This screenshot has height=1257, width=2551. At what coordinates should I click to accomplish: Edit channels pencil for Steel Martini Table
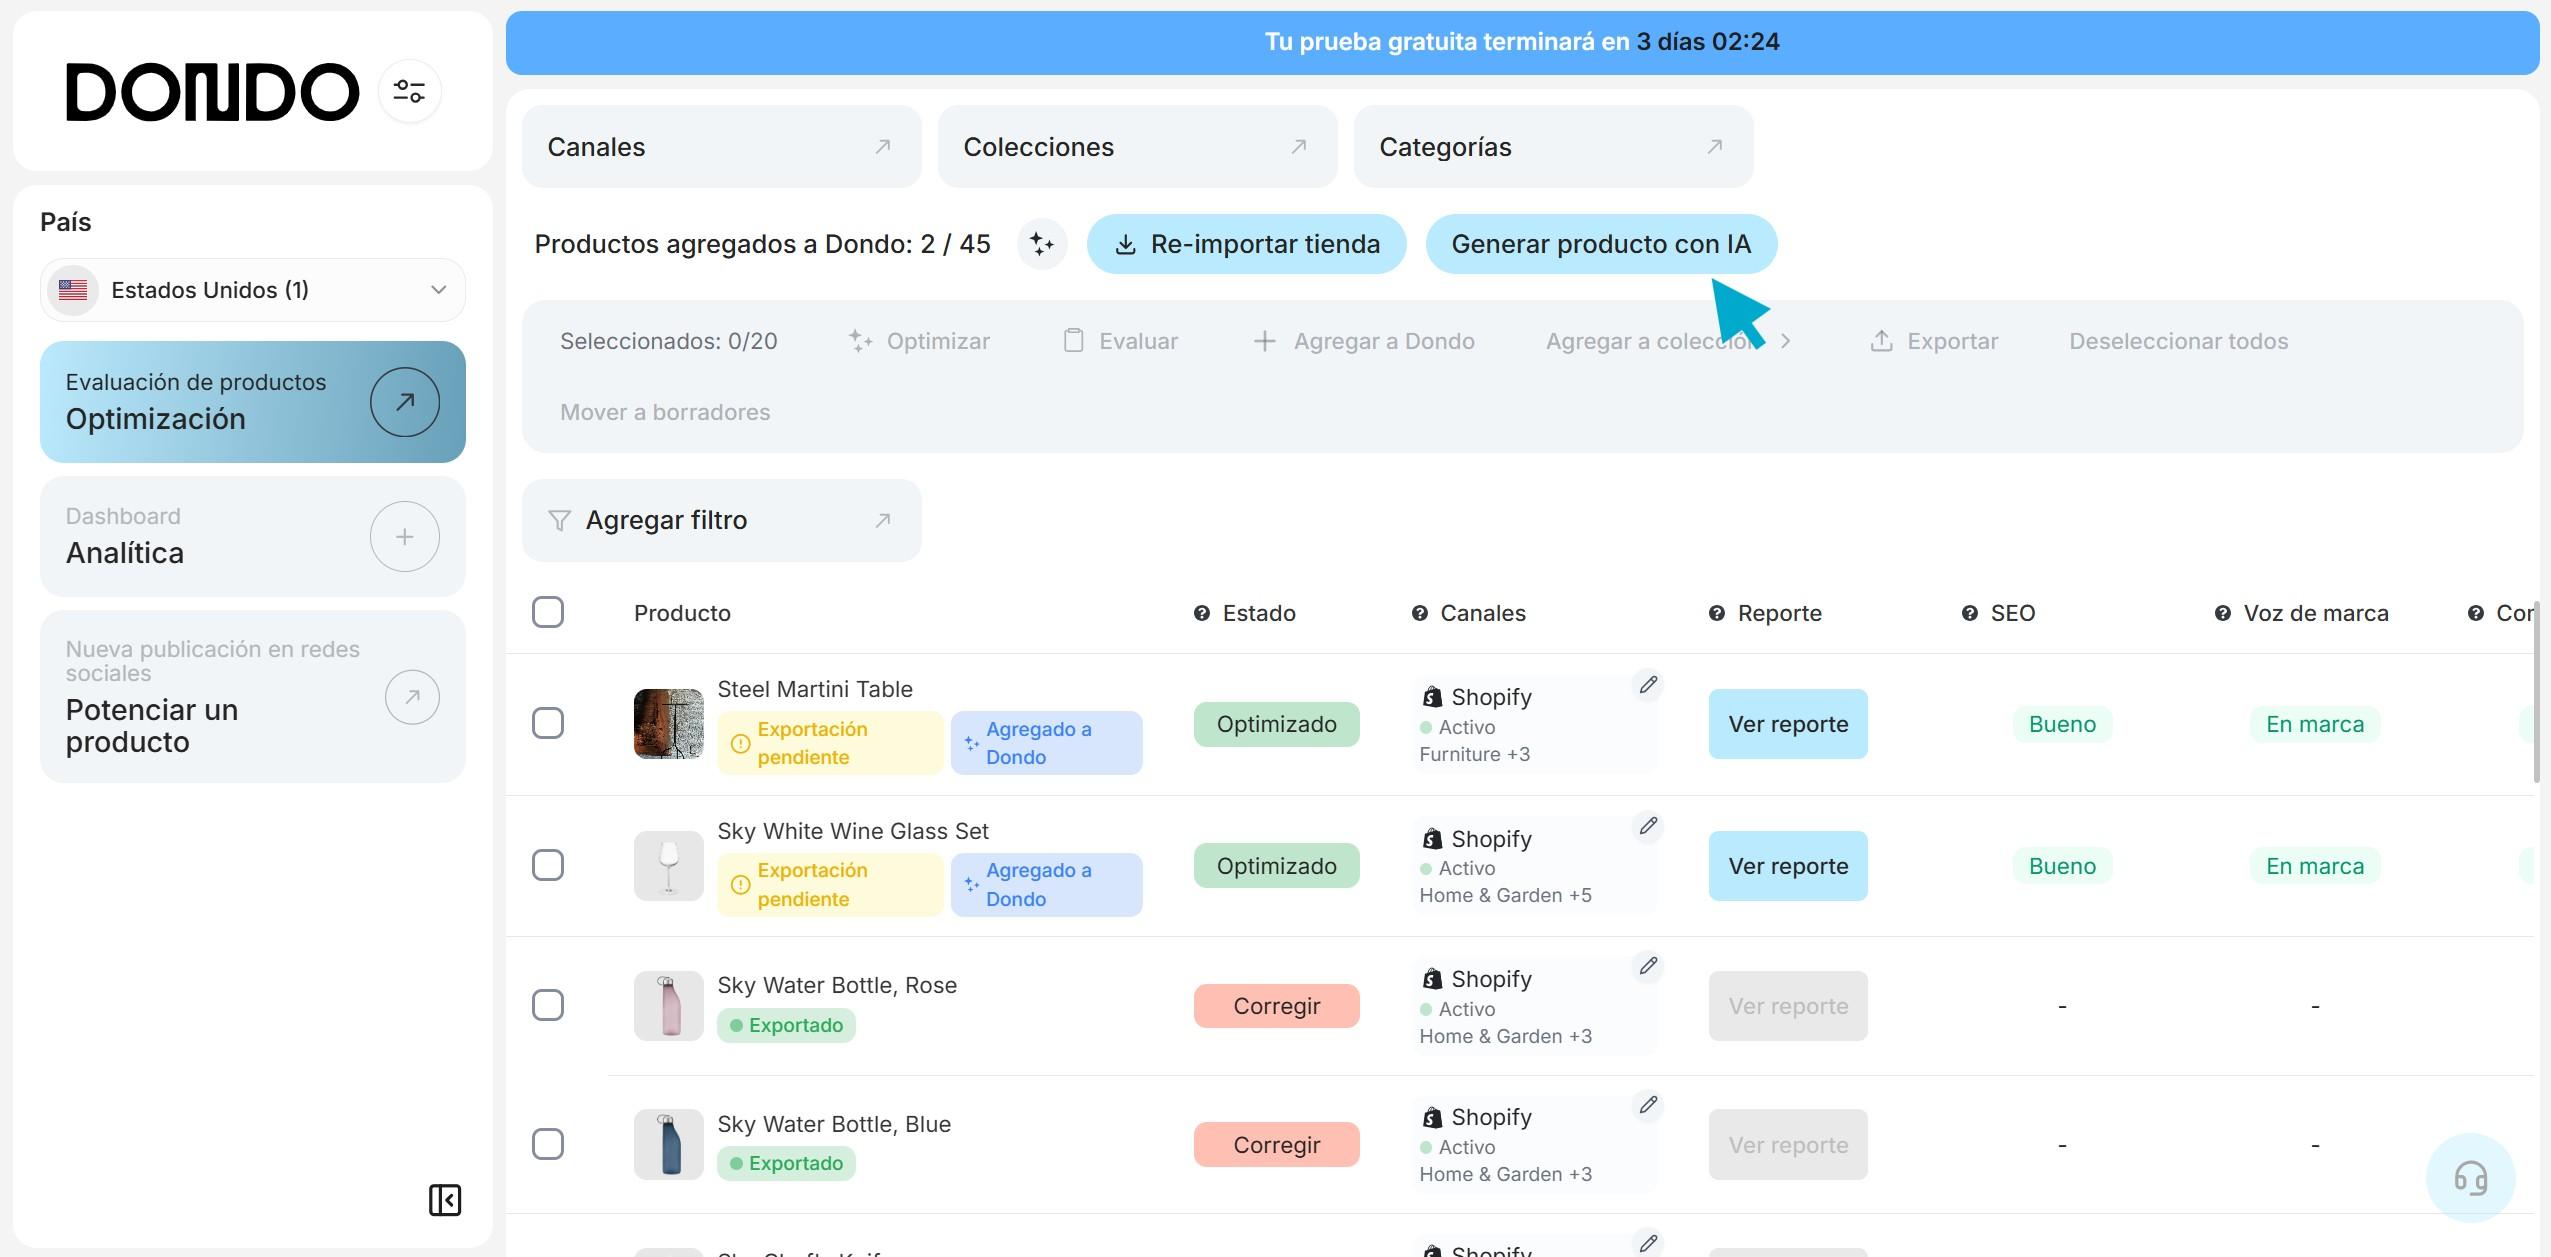[1648, 685]
